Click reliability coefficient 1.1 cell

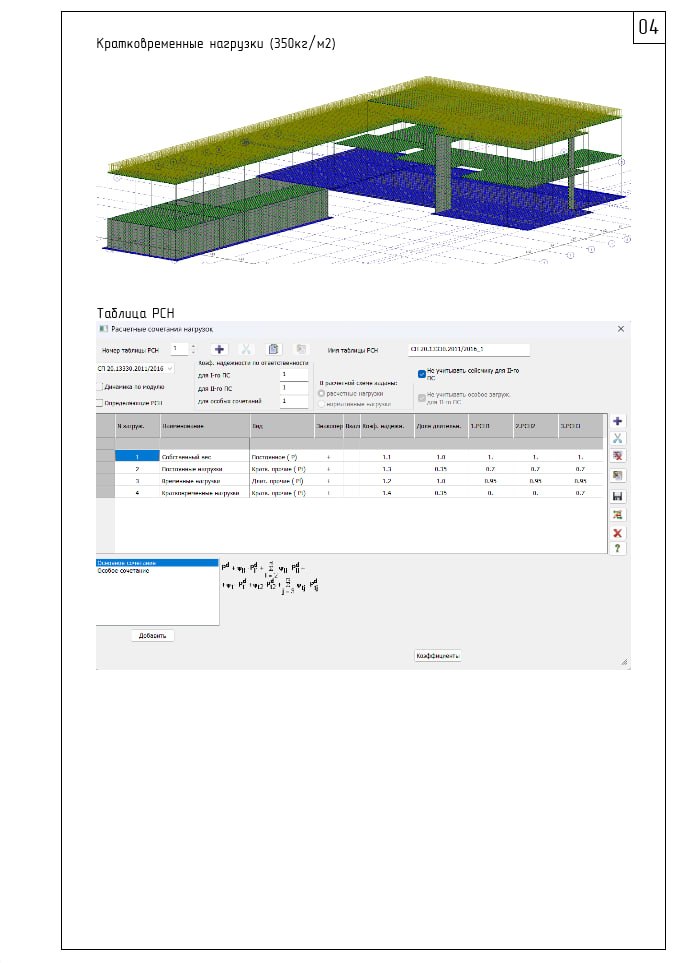pyautogui.click(x=387, y=457)
